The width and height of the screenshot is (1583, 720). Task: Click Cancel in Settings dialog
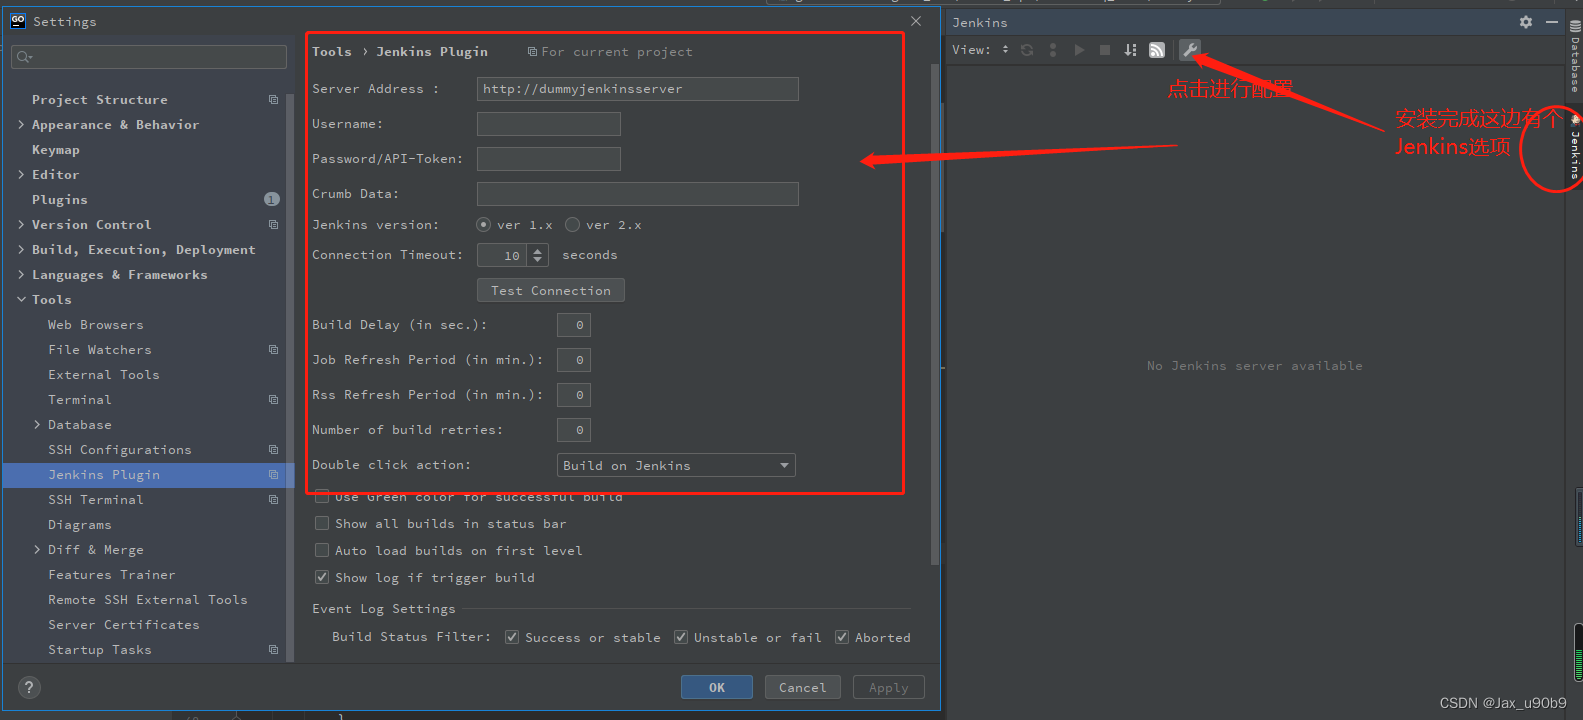point(803,687)
